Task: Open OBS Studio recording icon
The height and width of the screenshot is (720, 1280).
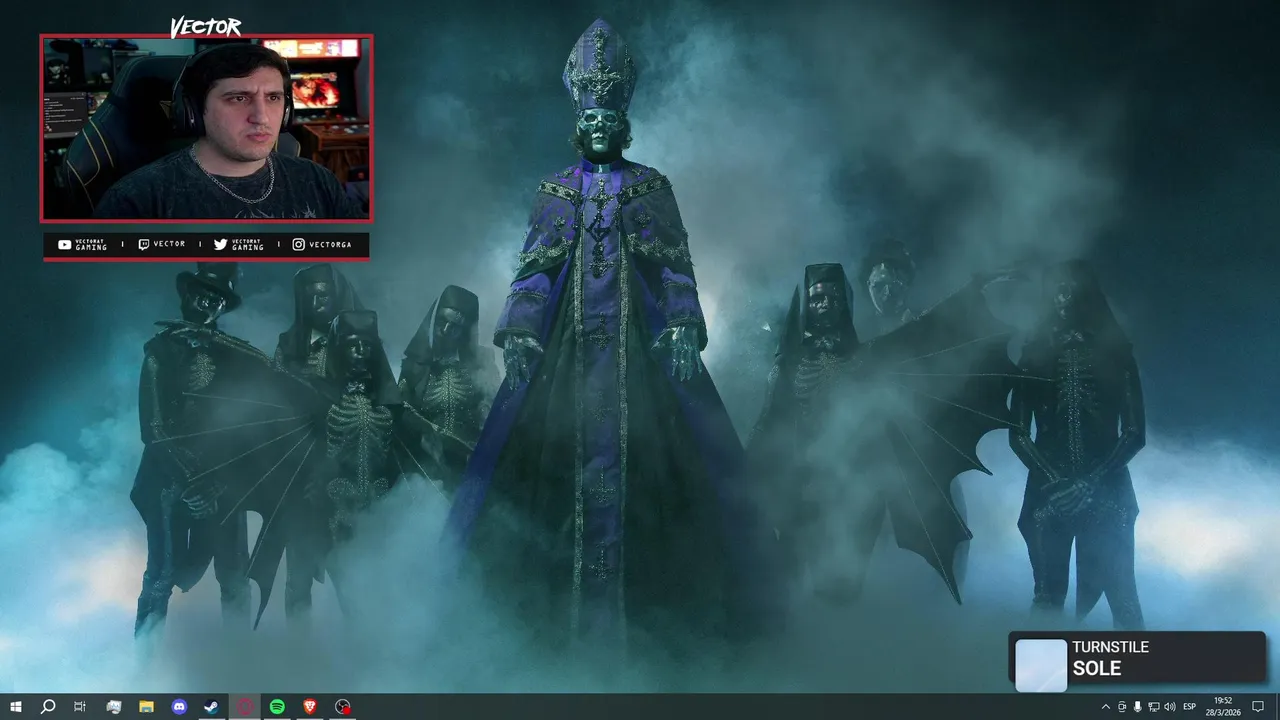Action: tap(343, 707)
